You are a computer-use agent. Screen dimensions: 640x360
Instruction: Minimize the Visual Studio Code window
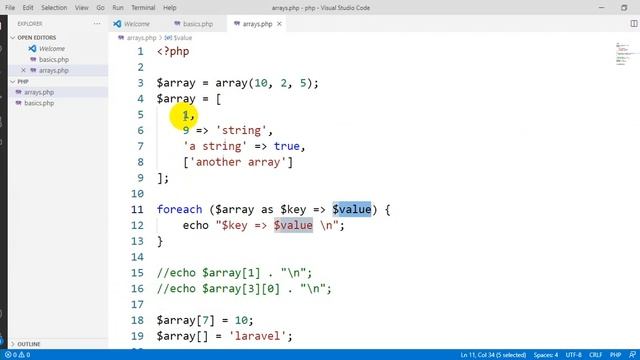[601, 8]
